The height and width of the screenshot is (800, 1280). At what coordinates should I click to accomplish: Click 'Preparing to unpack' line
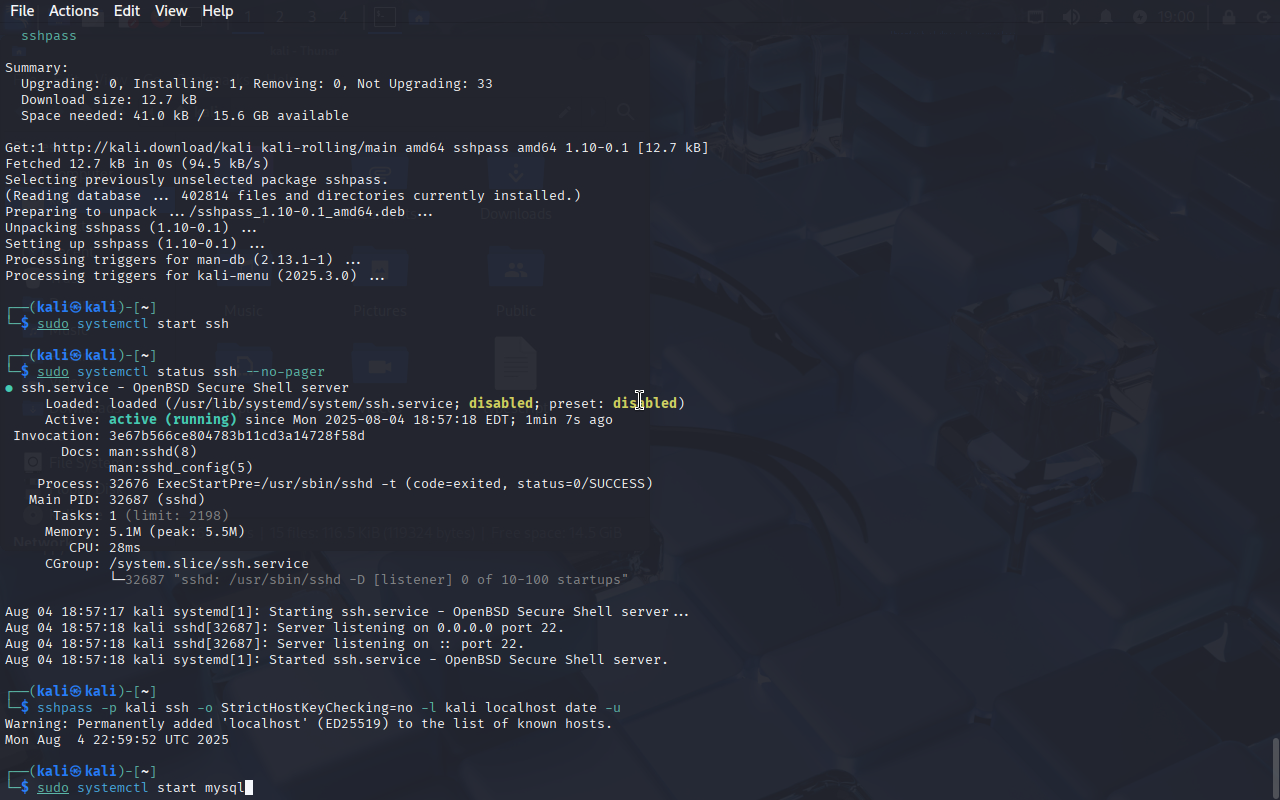[x=219, y=212]
